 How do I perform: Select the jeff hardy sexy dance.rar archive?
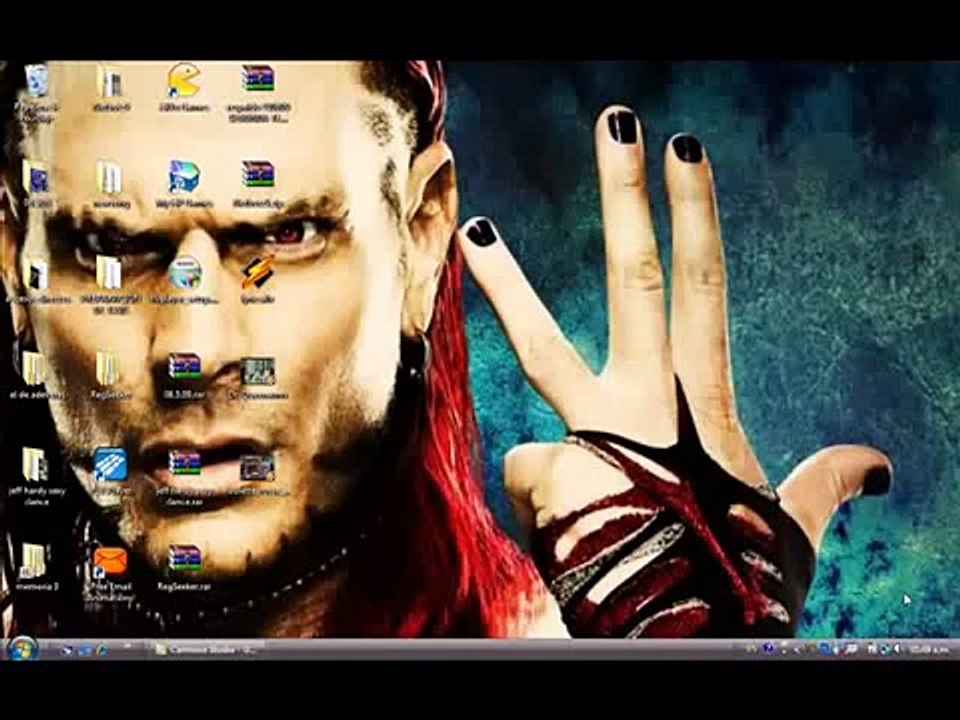184,465
